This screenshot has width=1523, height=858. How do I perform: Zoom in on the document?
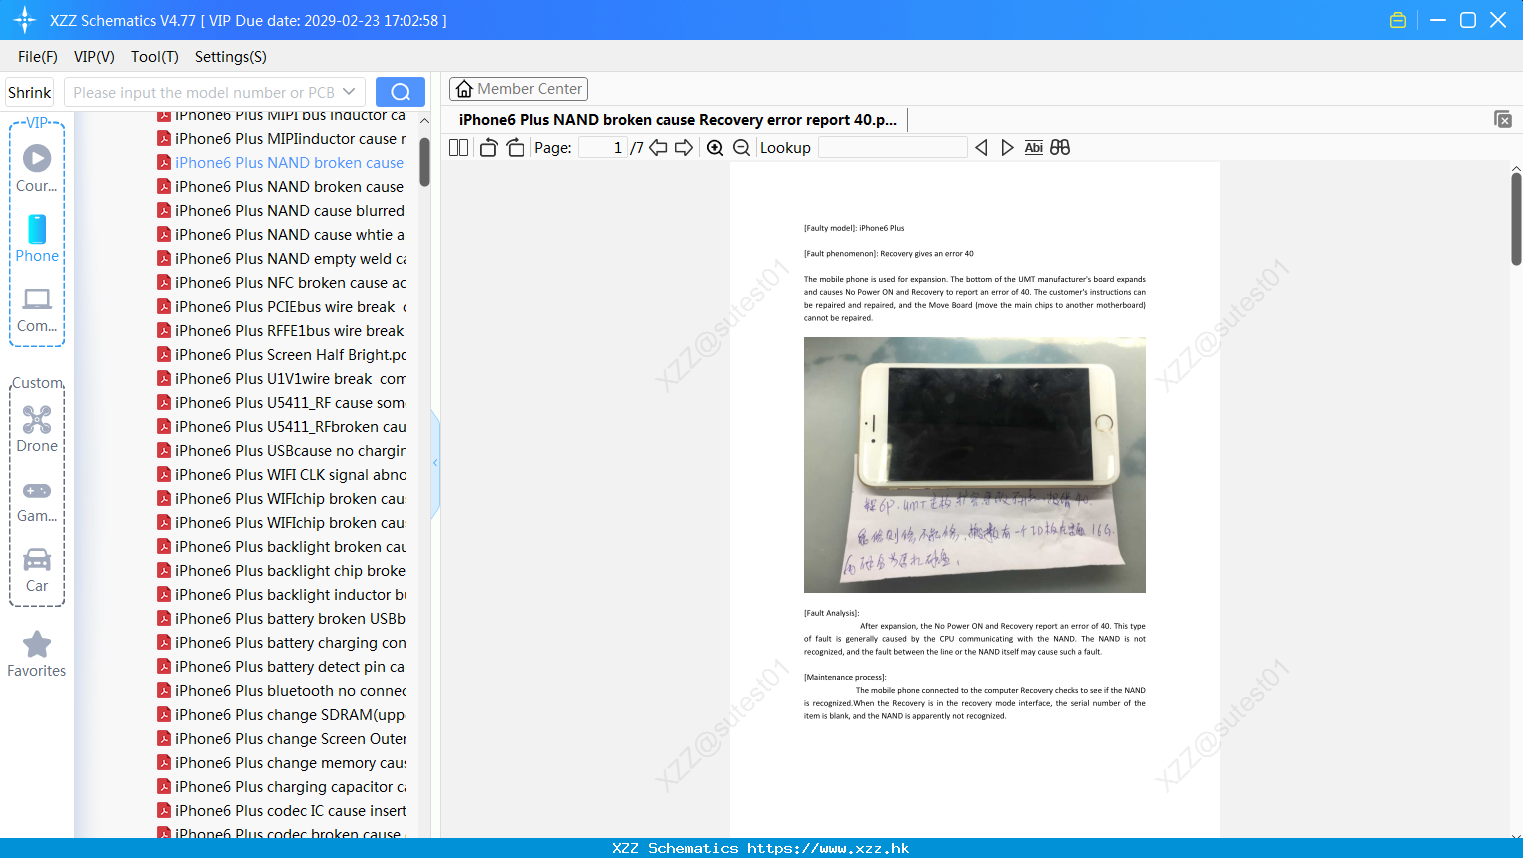click(715, 148)
